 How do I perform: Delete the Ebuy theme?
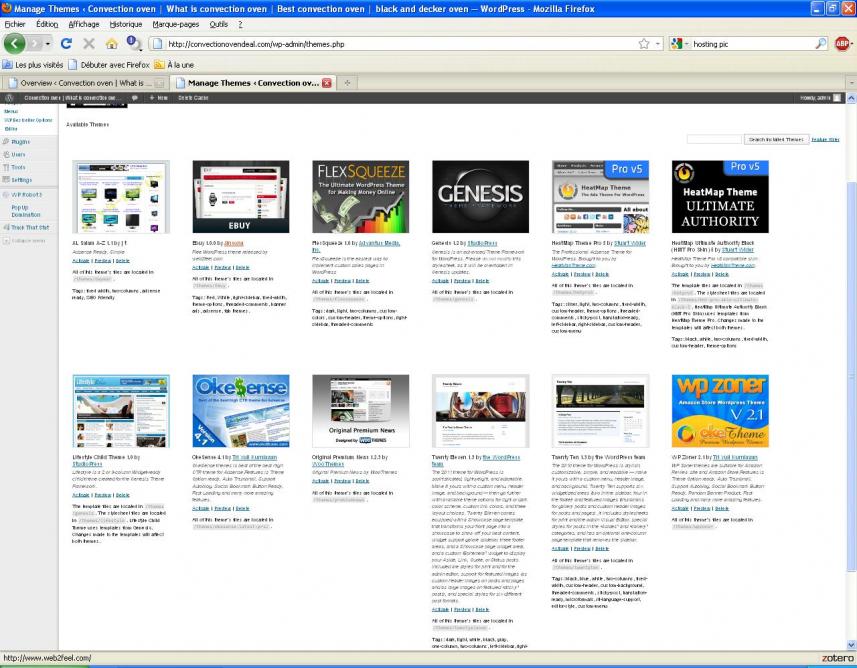(243, 268)
